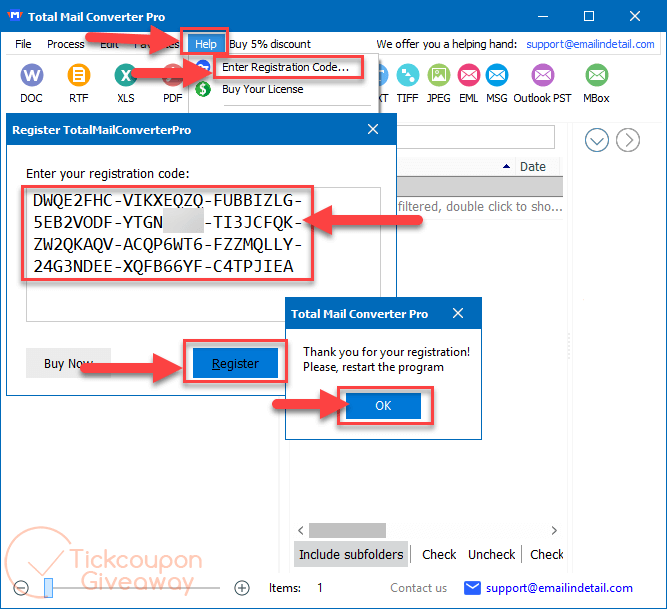Maximize the Total Mail Converter Pro window
The height and width of the screenshot is (609, 667).
pos(589,16)
